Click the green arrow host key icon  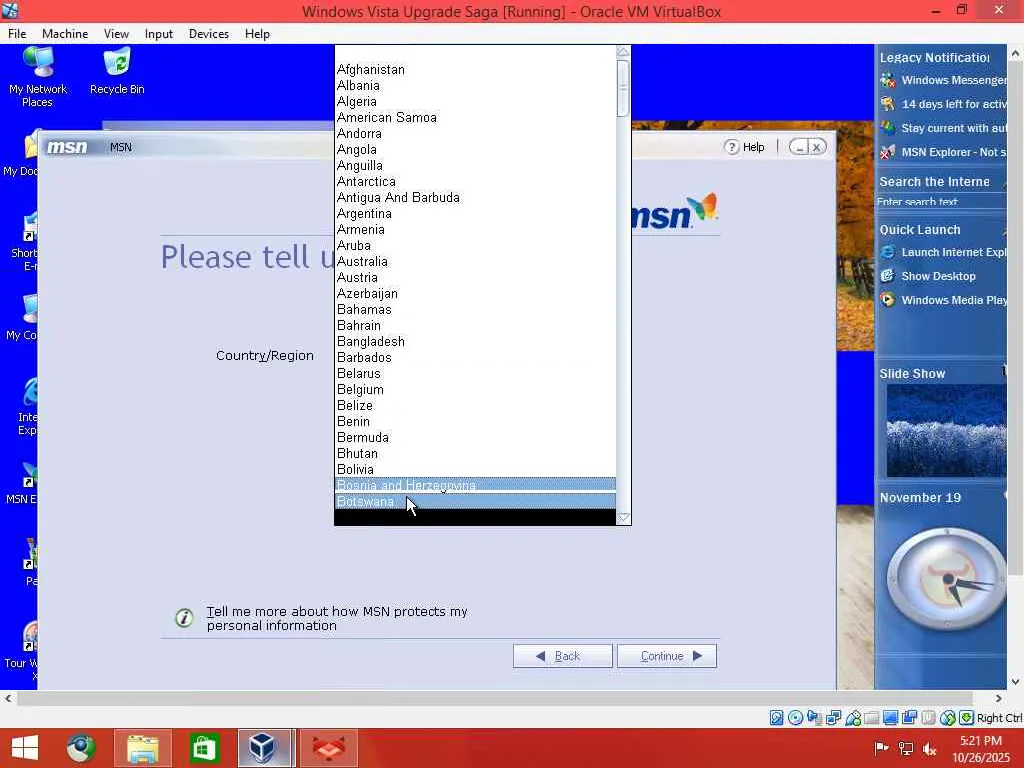(x=967, y=718)
